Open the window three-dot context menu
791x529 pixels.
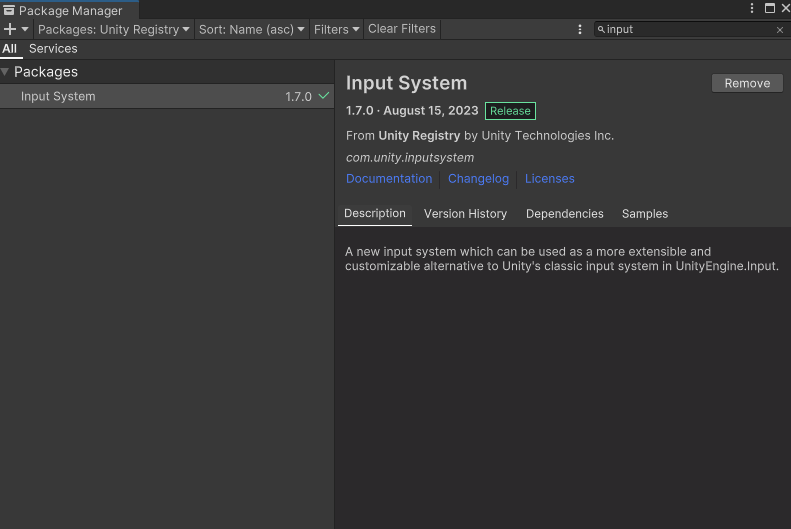pos(752,8)
